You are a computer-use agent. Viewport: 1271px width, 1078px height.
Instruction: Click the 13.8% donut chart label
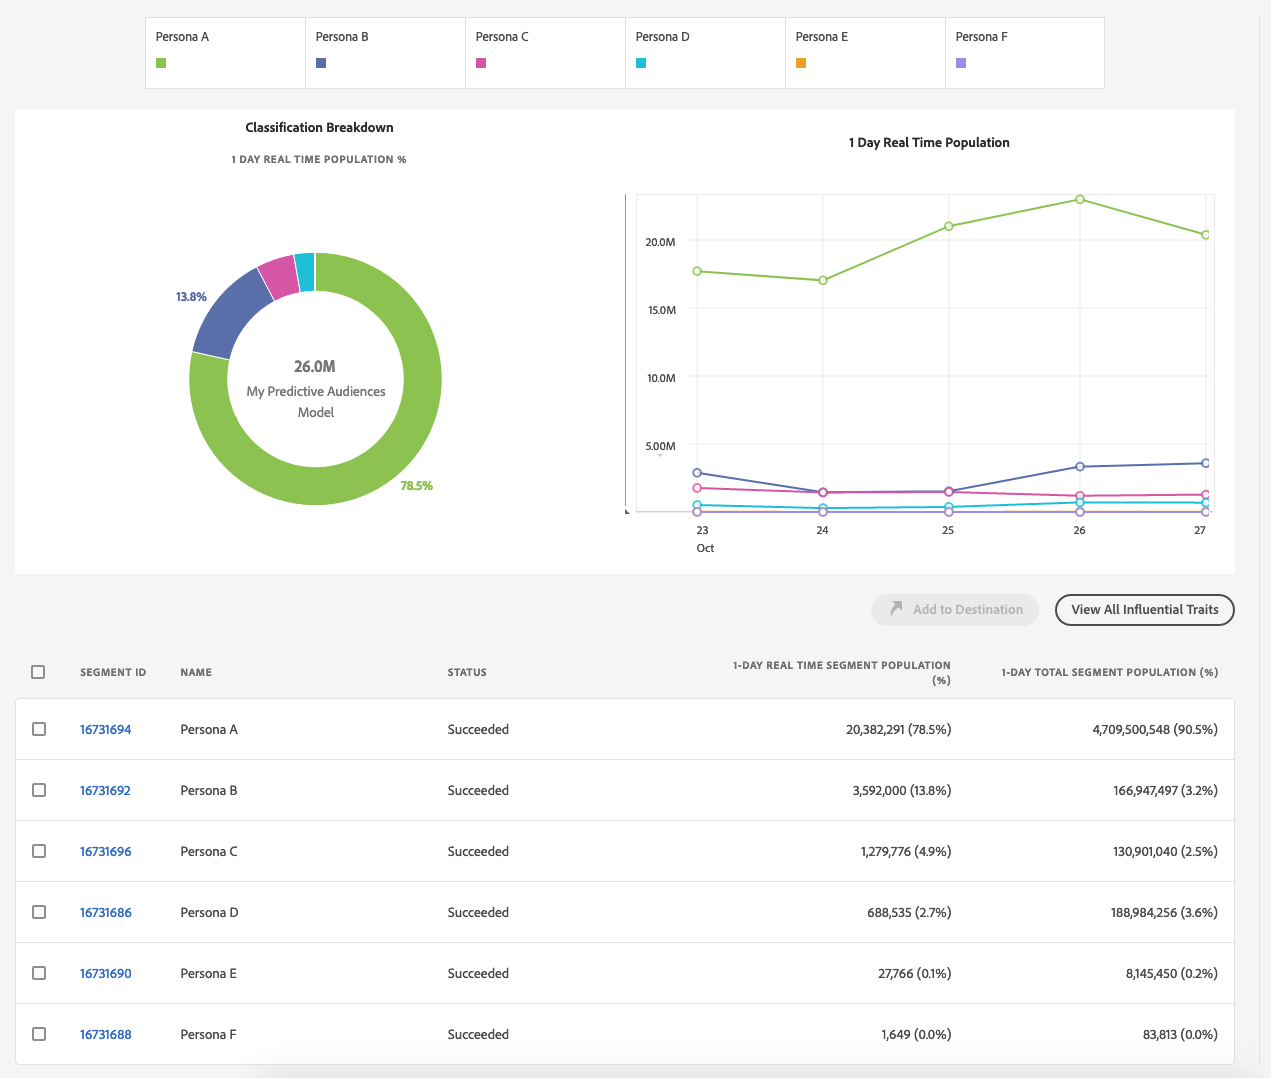coord(191,297)
